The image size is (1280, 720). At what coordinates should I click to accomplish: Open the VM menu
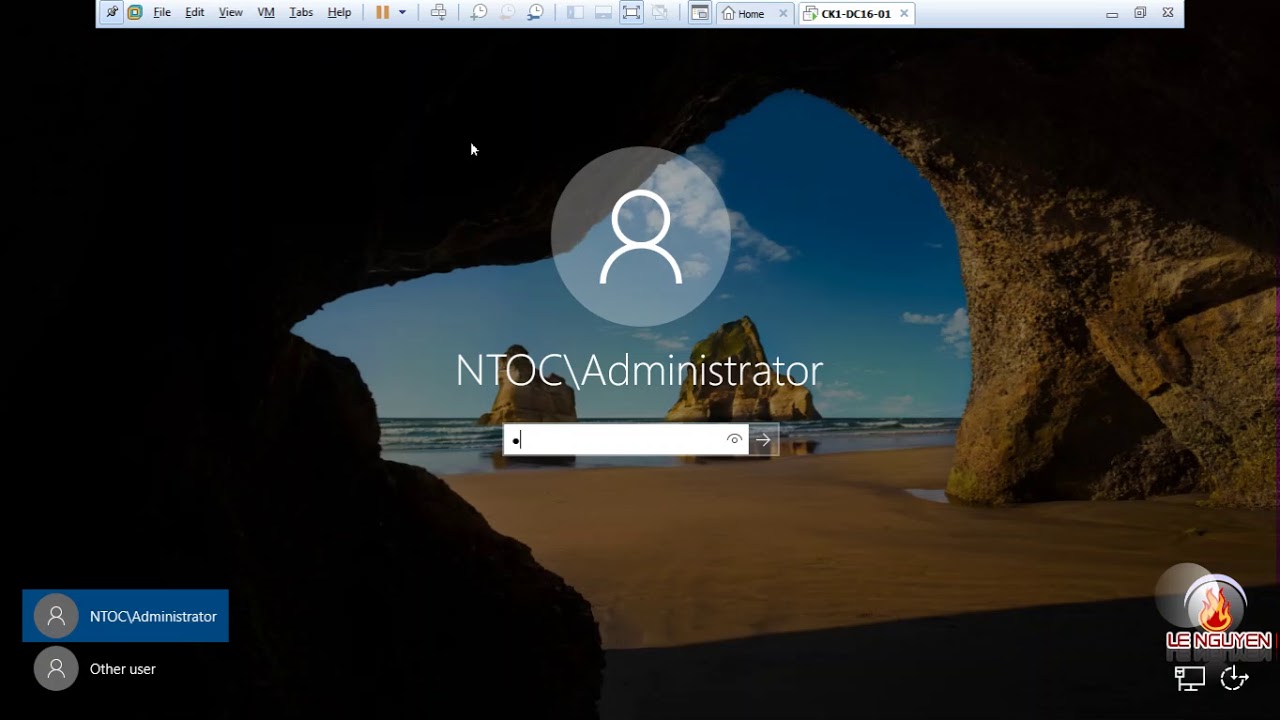coord(266,13)
